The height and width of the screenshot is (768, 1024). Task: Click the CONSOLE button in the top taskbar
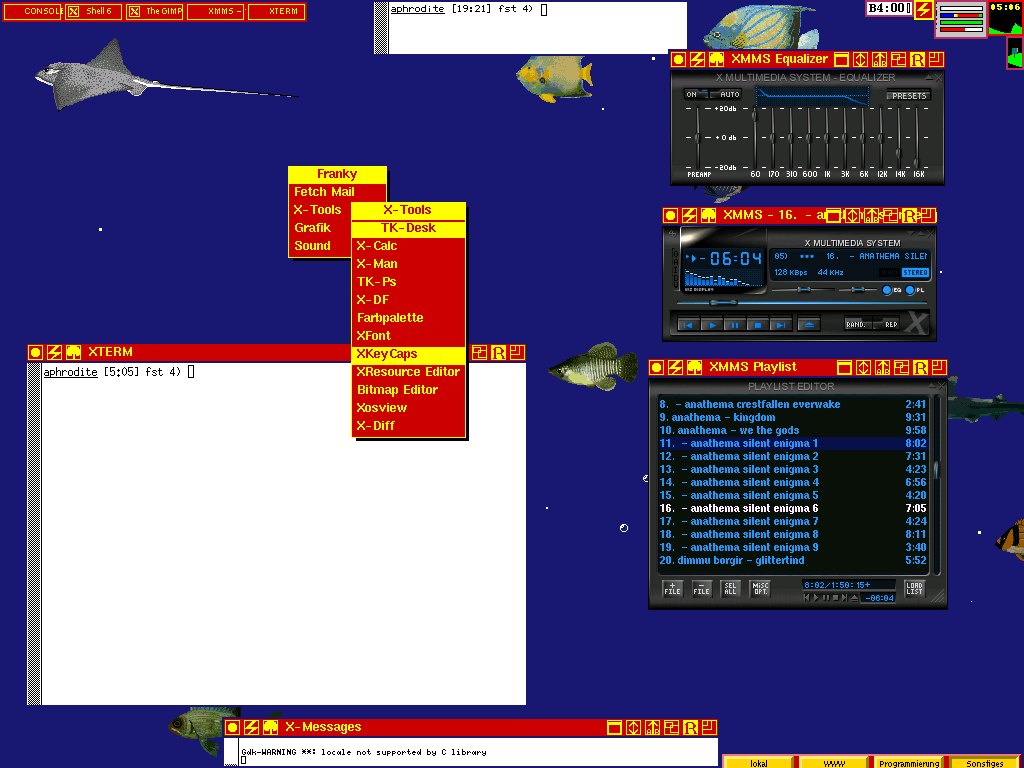pyautogui.click(x=32, y=11)
